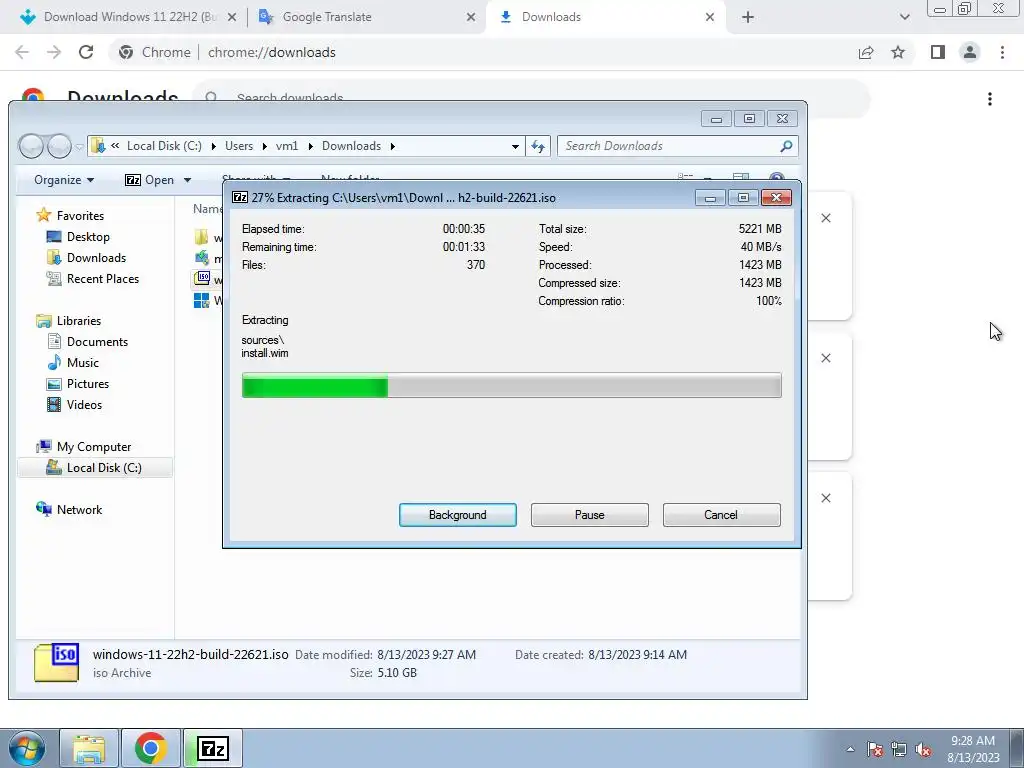Open Videos library
The width and height of the screenshot is (1024, 768).
pyautogui.click(x=74, y=405)
